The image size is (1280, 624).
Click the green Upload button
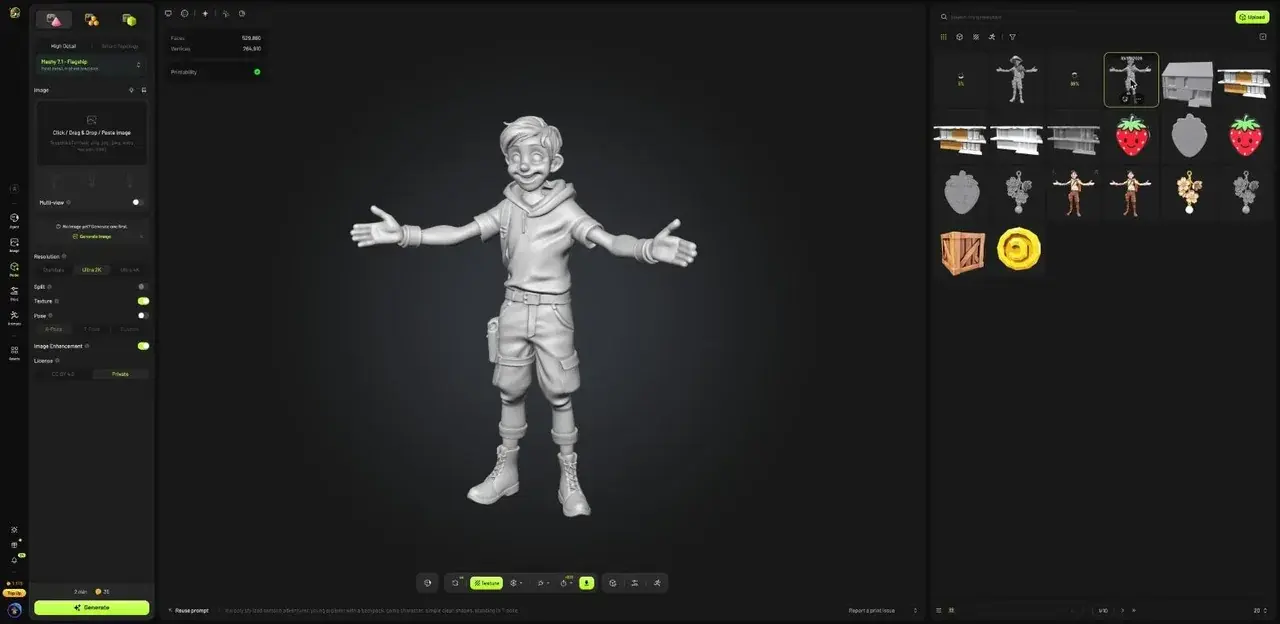click(x=1252, y=17)
